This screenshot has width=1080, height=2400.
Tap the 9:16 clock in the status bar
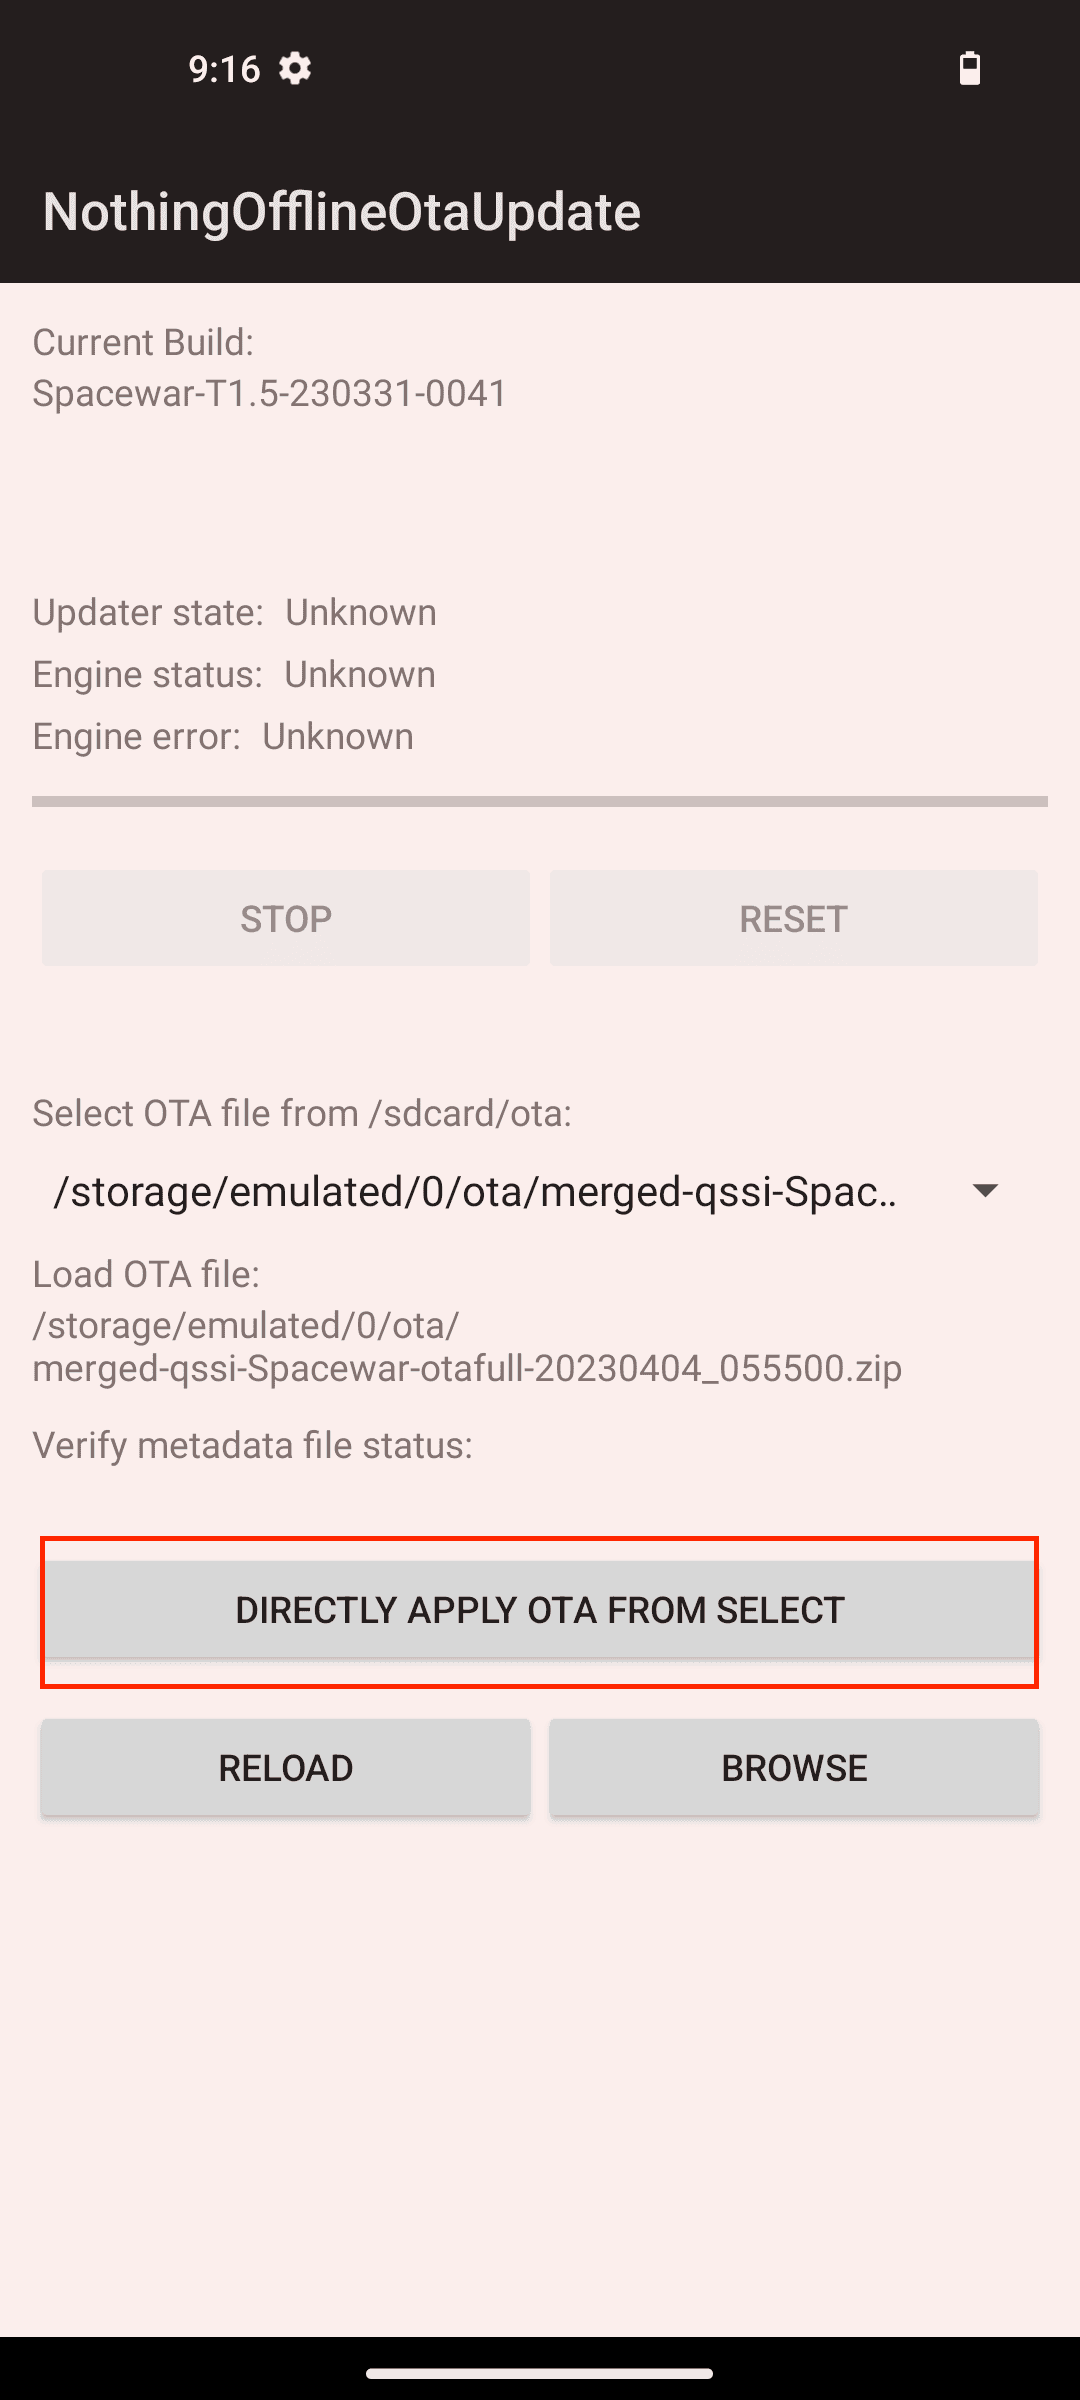coord(222,69)
